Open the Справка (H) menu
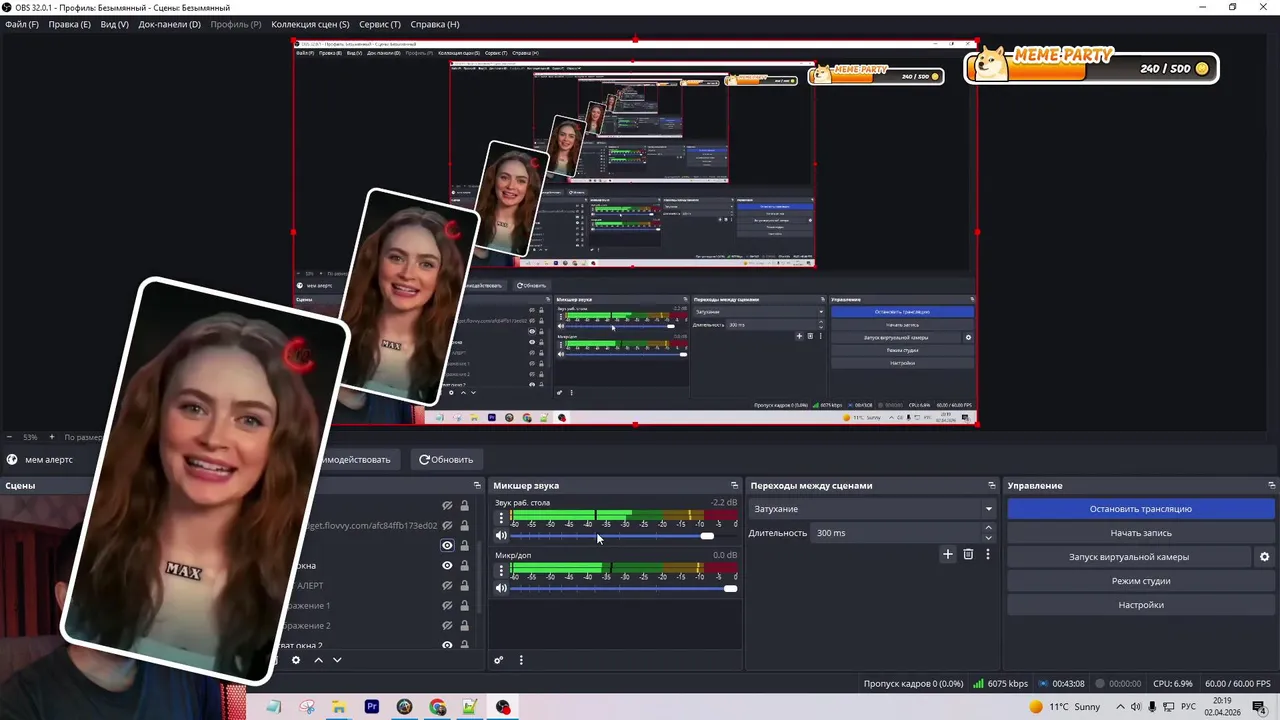This screenshot has height=720, width=1280. tap(435, 24)
